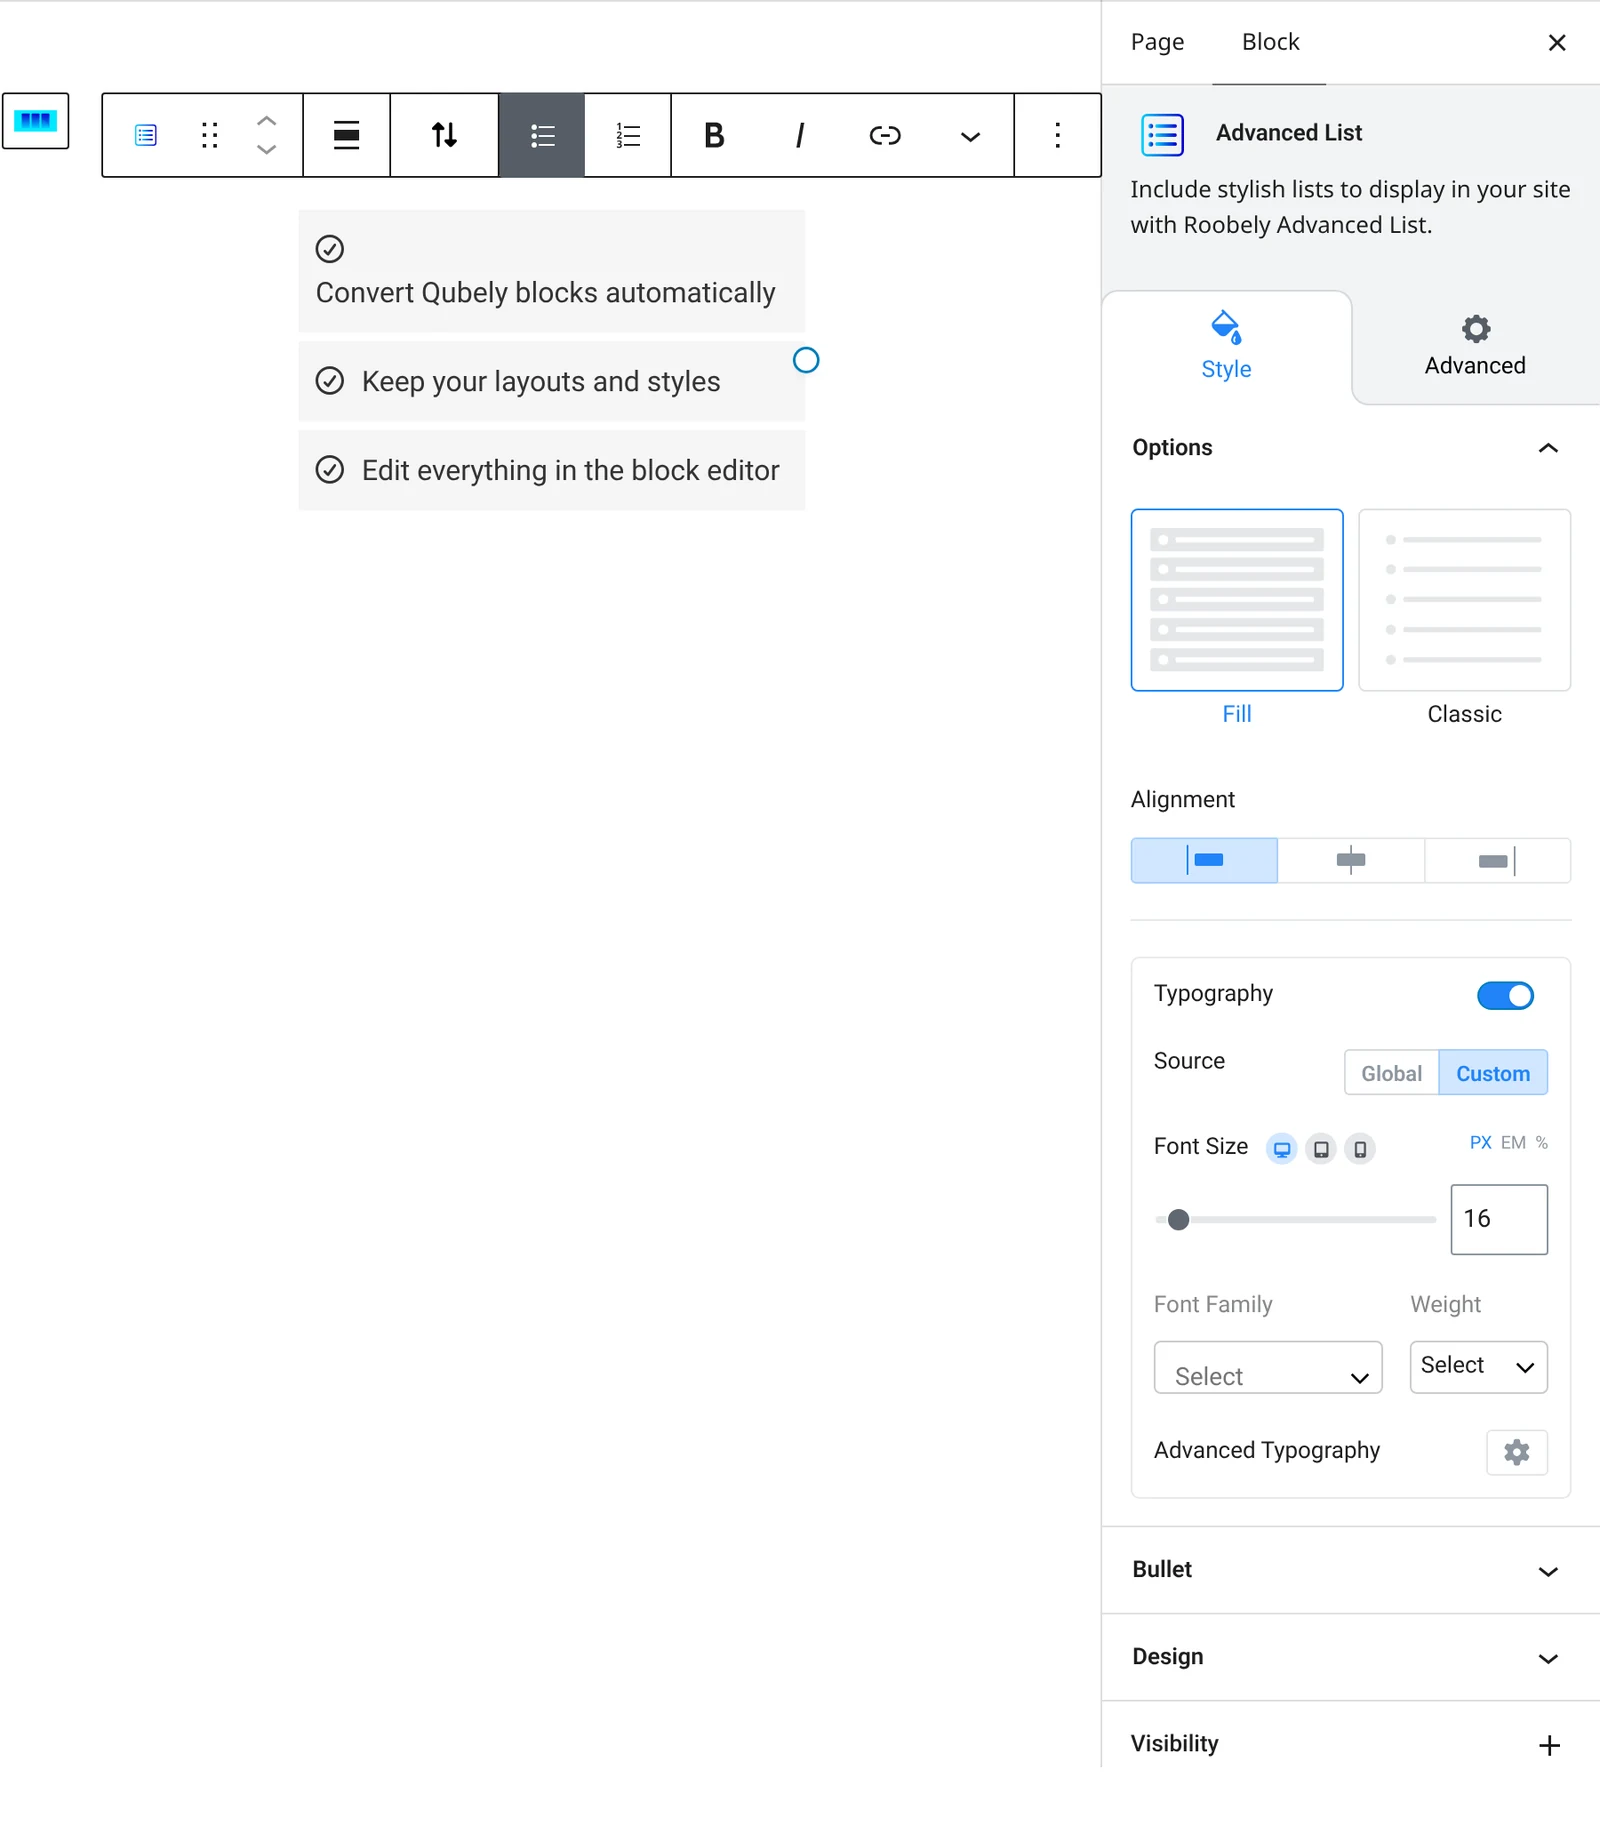Click the Advanced List block type icon in toolbar
Screen dimensions: 1600x1826
point(146,135)
